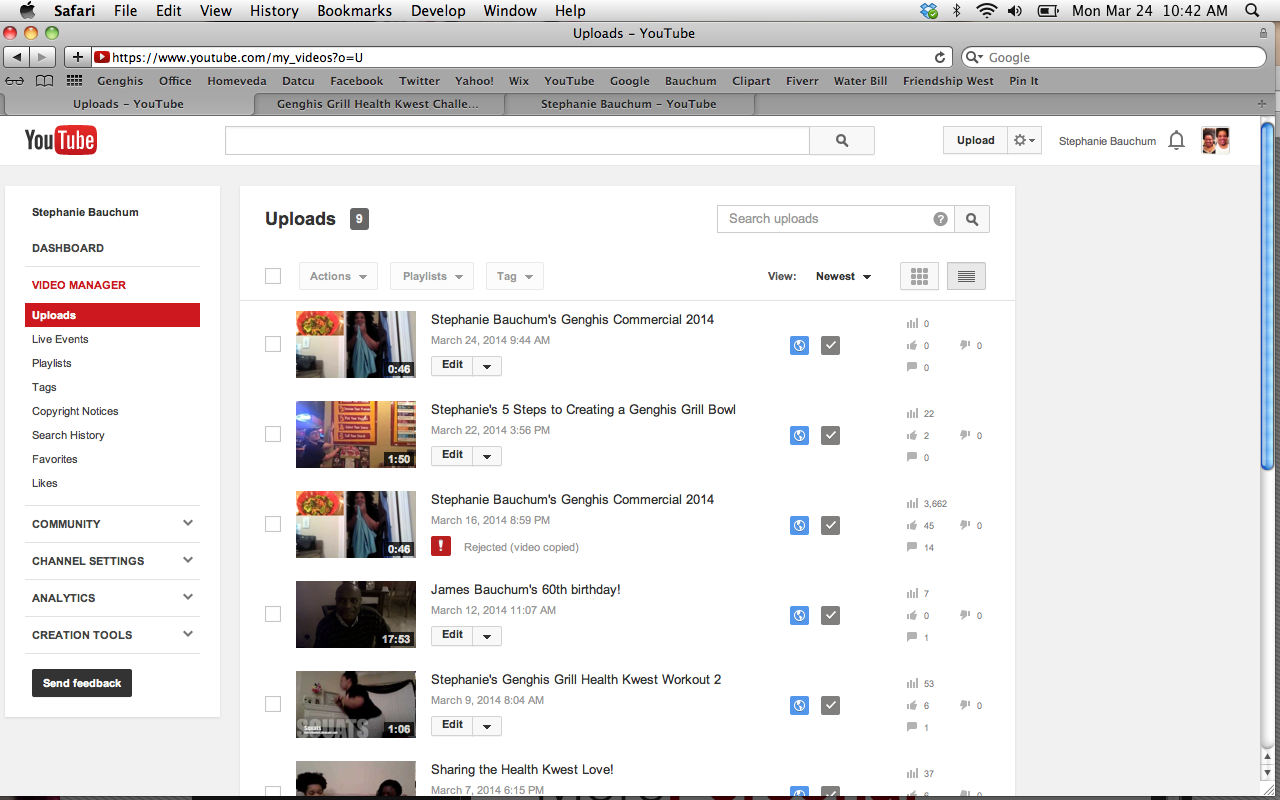
Task: Click the Stephanie Bauchum profile avatar
Action: (1215, 141)
